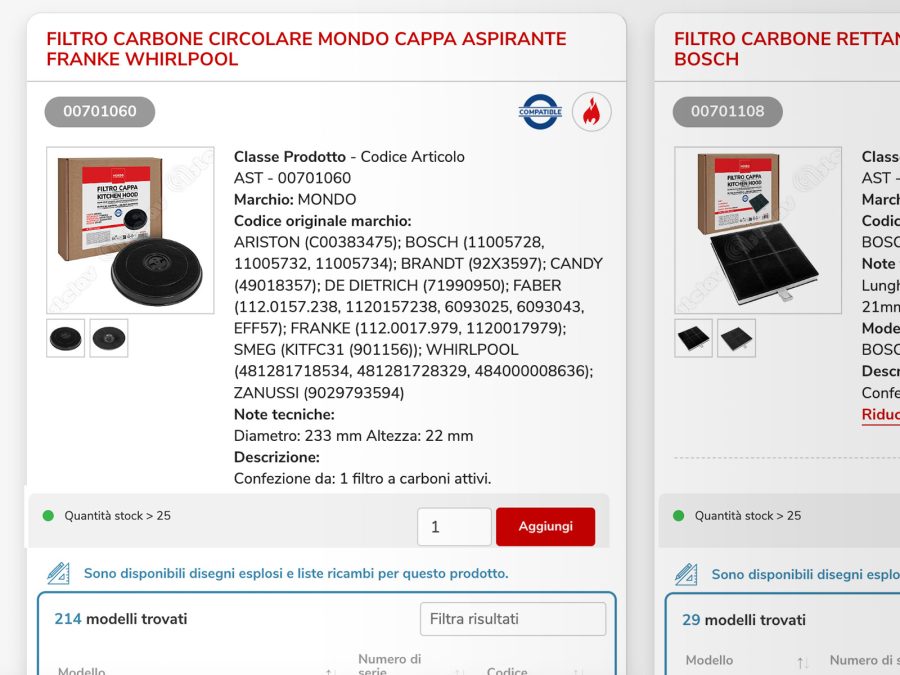Screen dimensions: 900x675
Task: Click exploded drawings ruler icon for product 00701060
Action: tap(58, 573)
